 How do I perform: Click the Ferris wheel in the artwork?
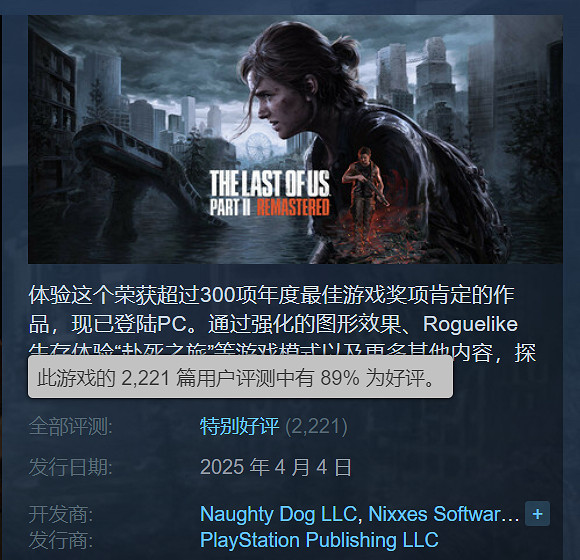(x=259, y=147)
